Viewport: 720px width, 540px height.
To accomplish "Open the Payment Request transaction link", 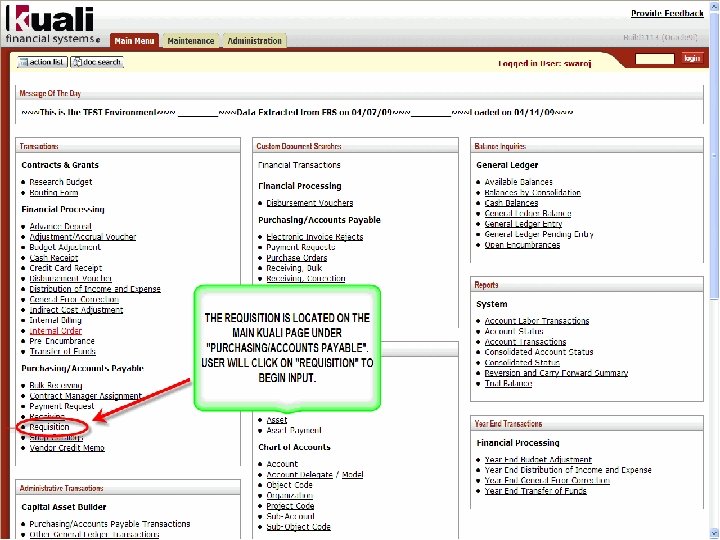I will 62,406.
